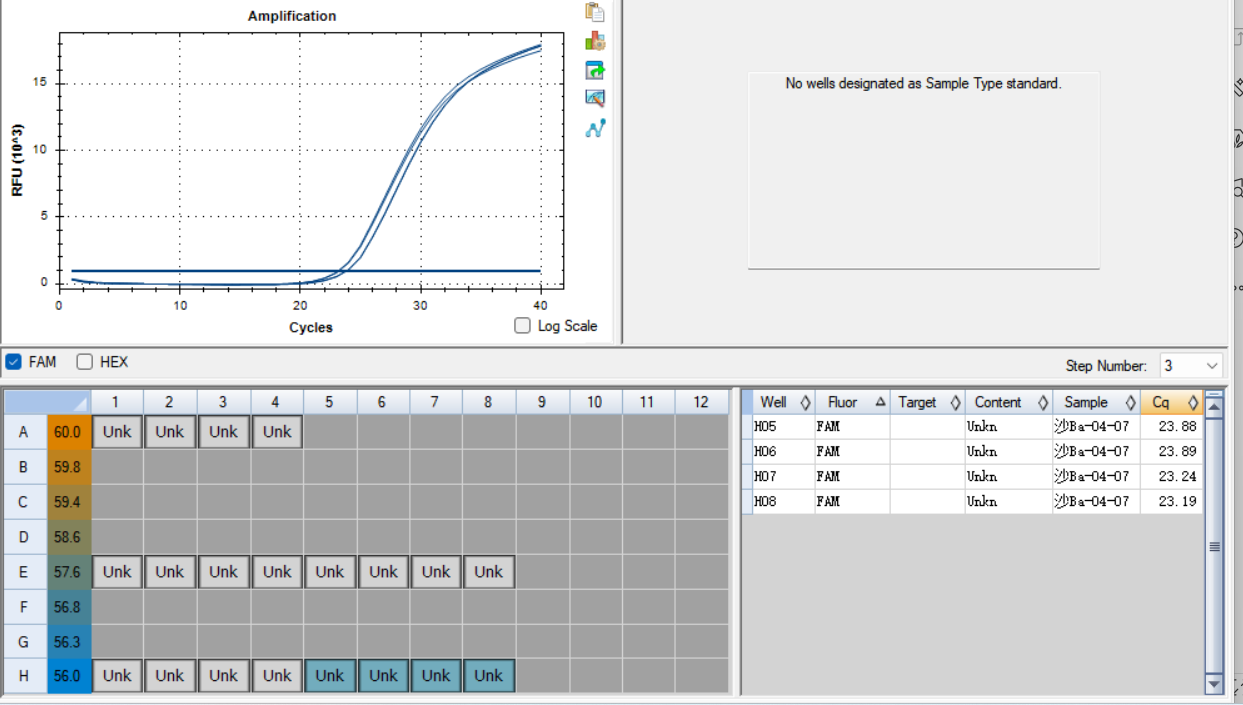Click the Cycles axis label
Image resolution: width=1243 pixels, height=705 pixels.
[311, 327]
